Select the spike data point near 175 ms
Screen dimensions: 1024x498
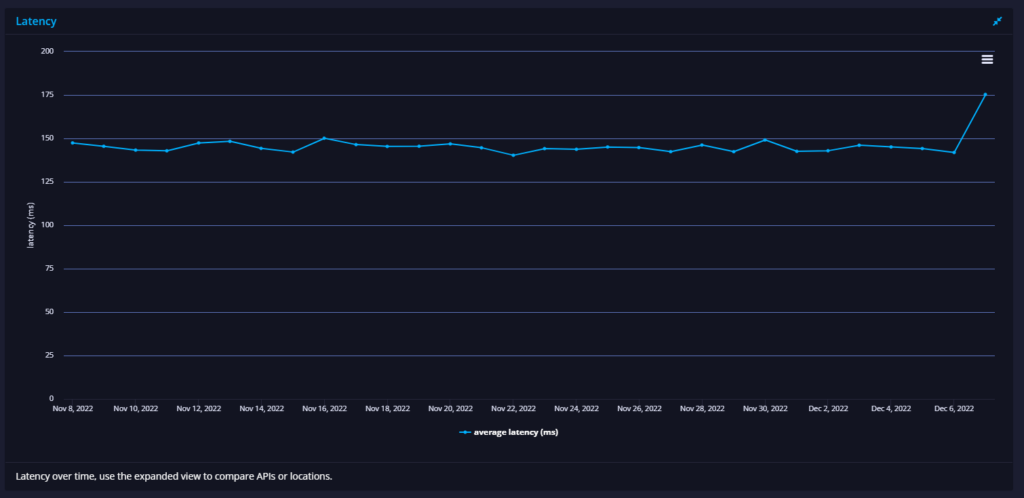click(985, 95)
